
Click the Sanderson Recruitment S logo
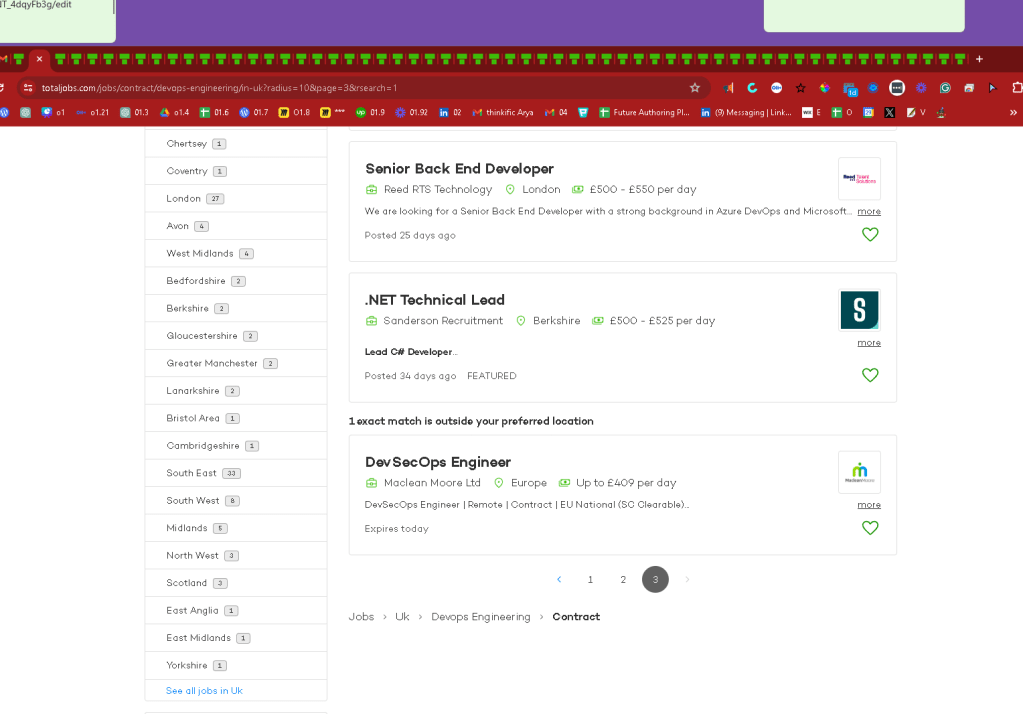[x=859, y=309]
